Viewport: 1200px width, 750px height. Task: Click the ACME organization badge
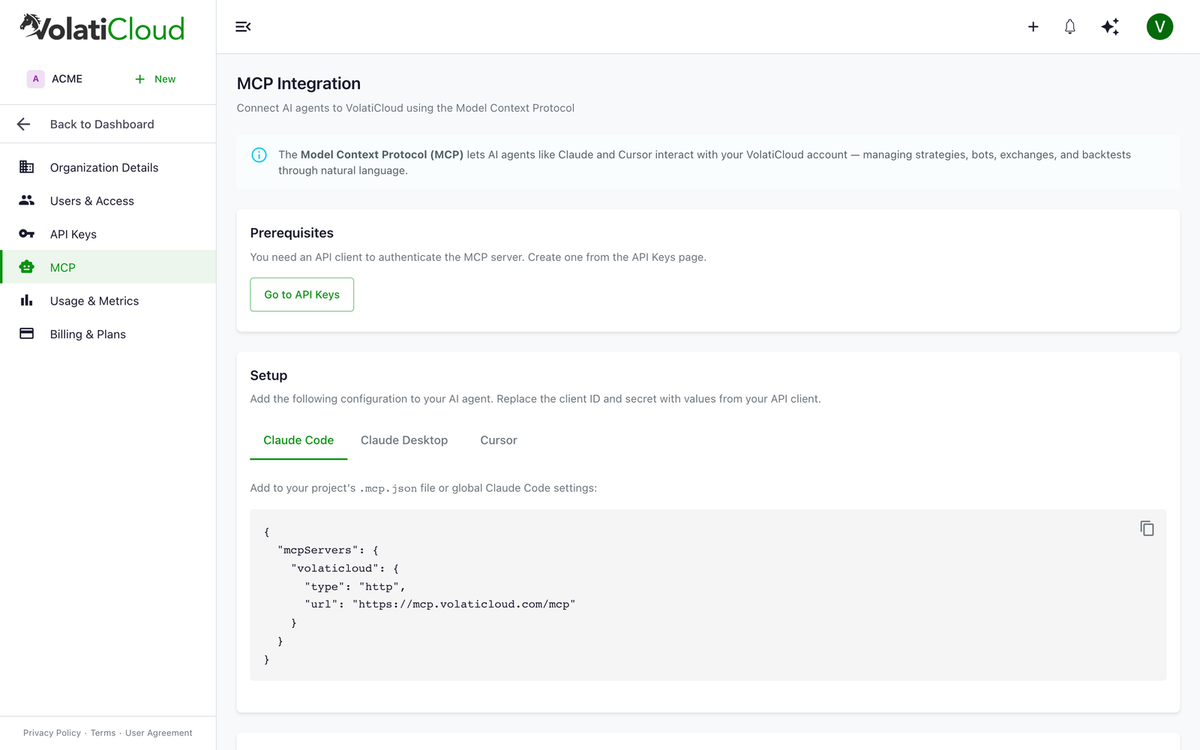(36, 79)
